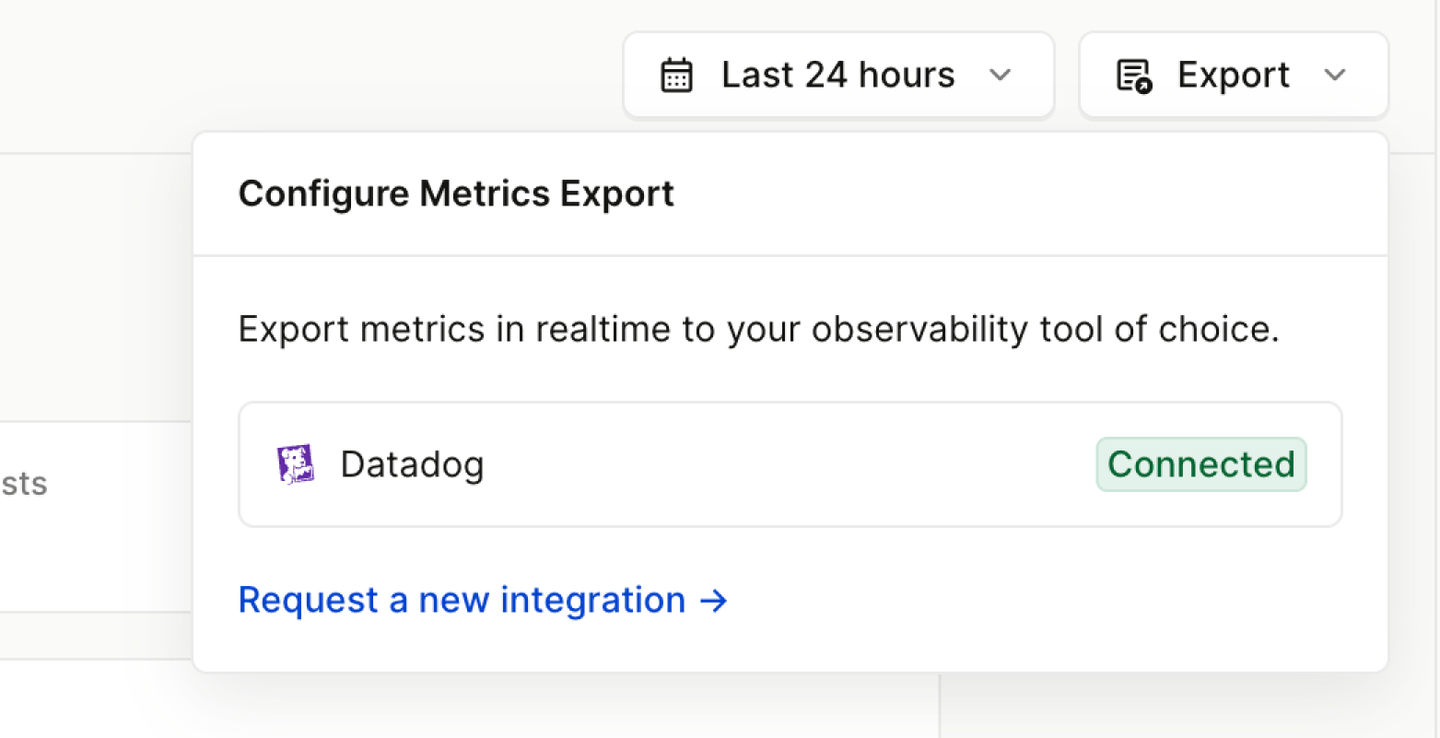Click the Export button
This screenshot has height=738, width=1440.
point(1232,74)
